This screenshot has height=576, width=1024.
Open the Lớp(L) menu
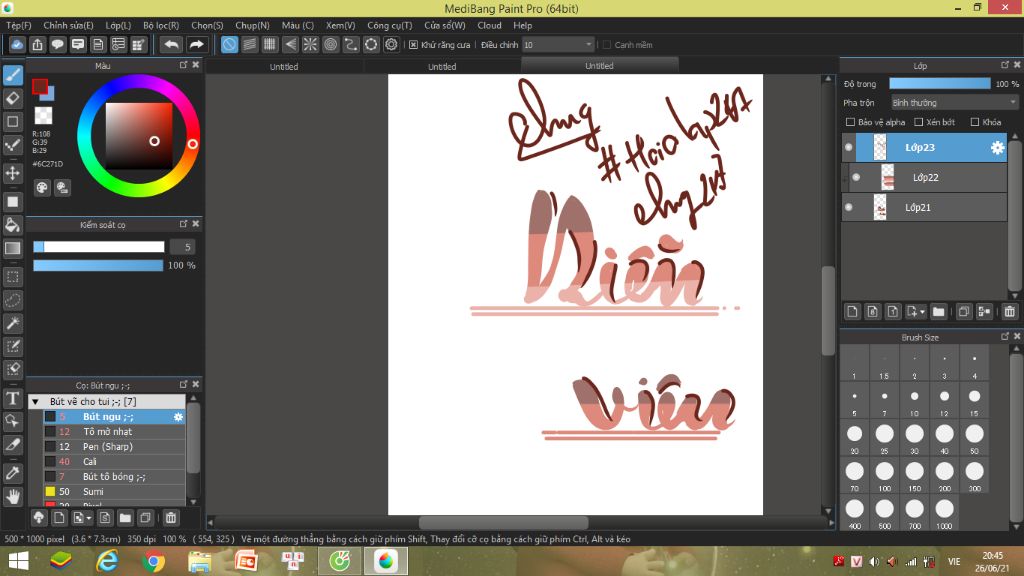[x=118, y=25]
